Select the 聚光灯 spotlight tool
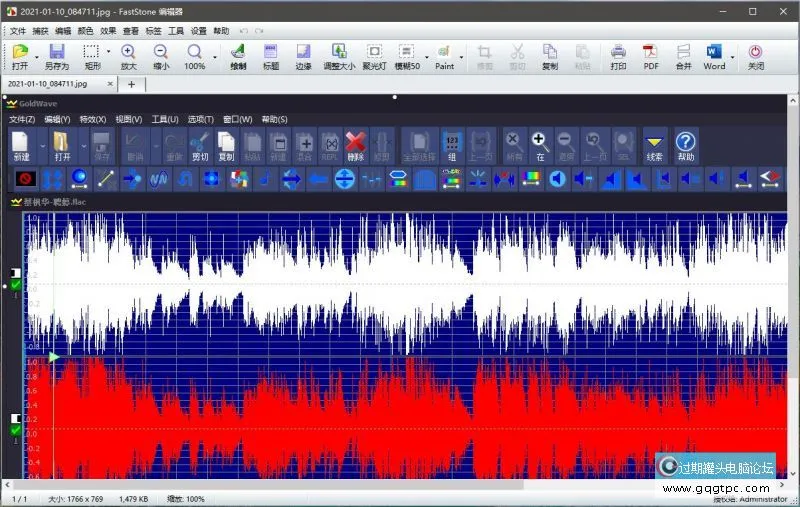 pos(374,55)
